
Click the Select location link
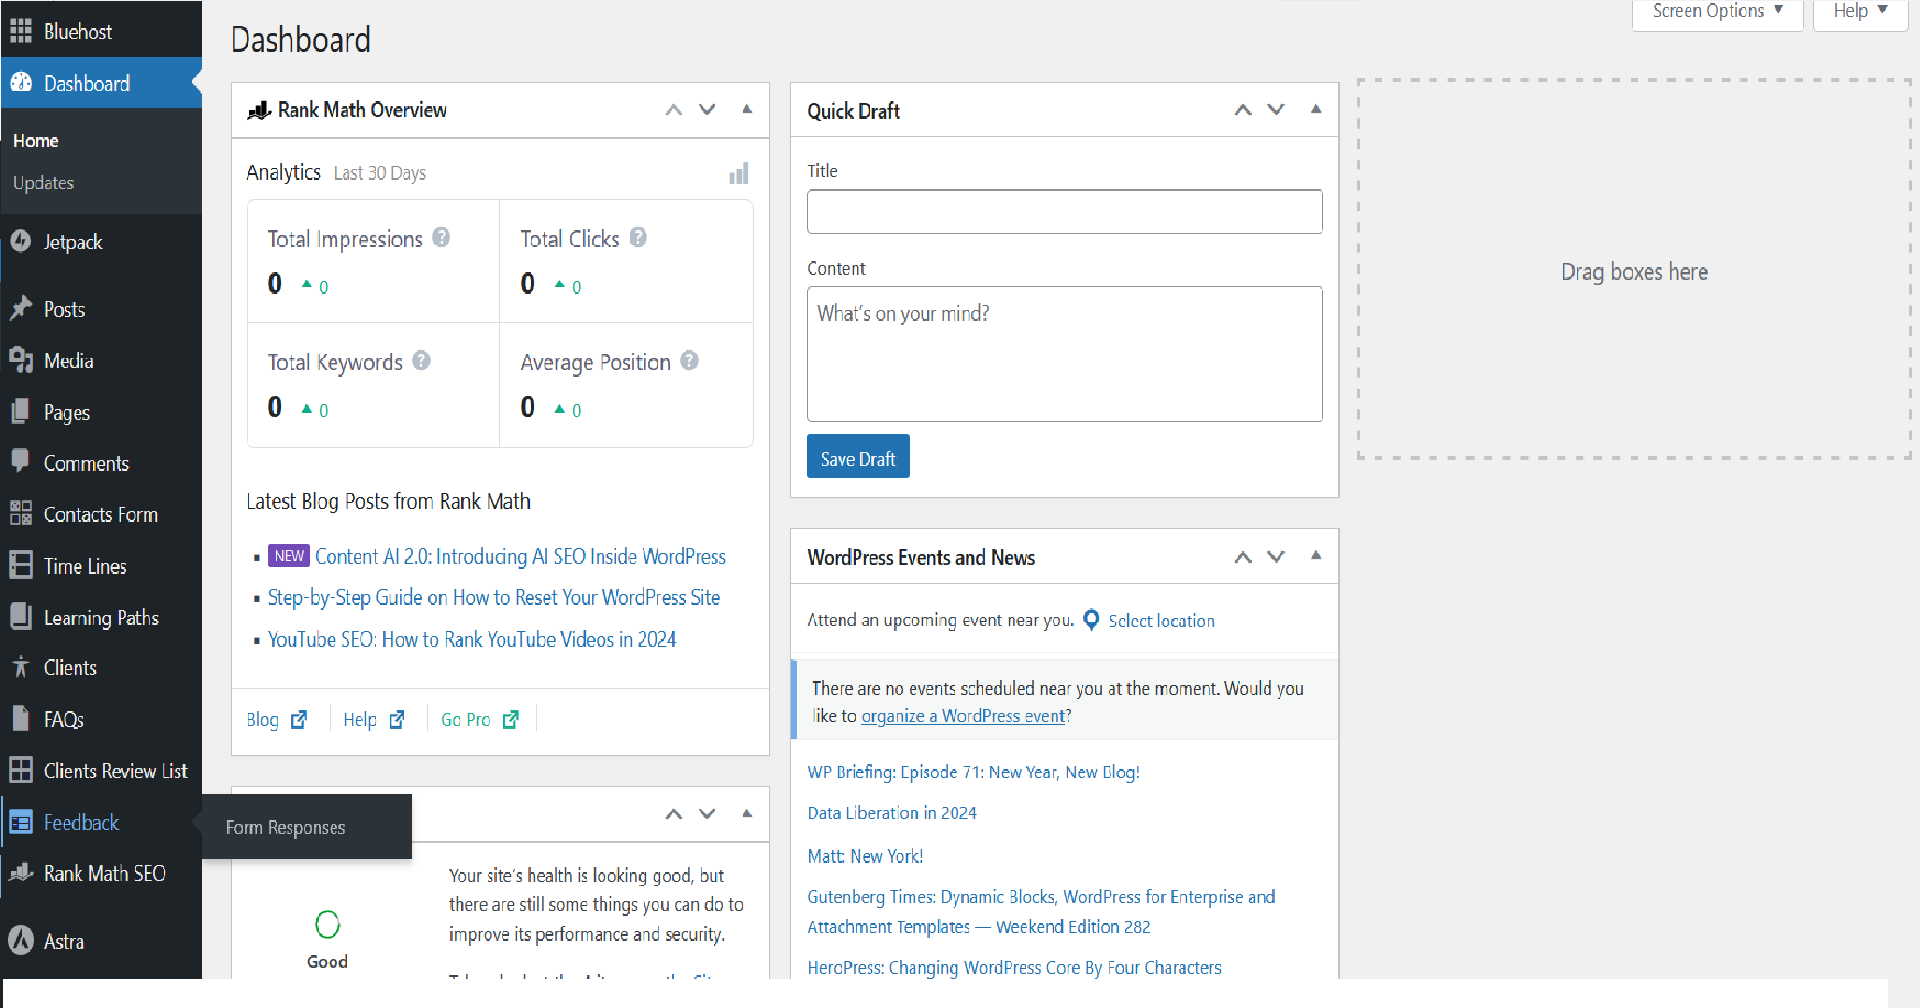click(x=1161, y=621)
